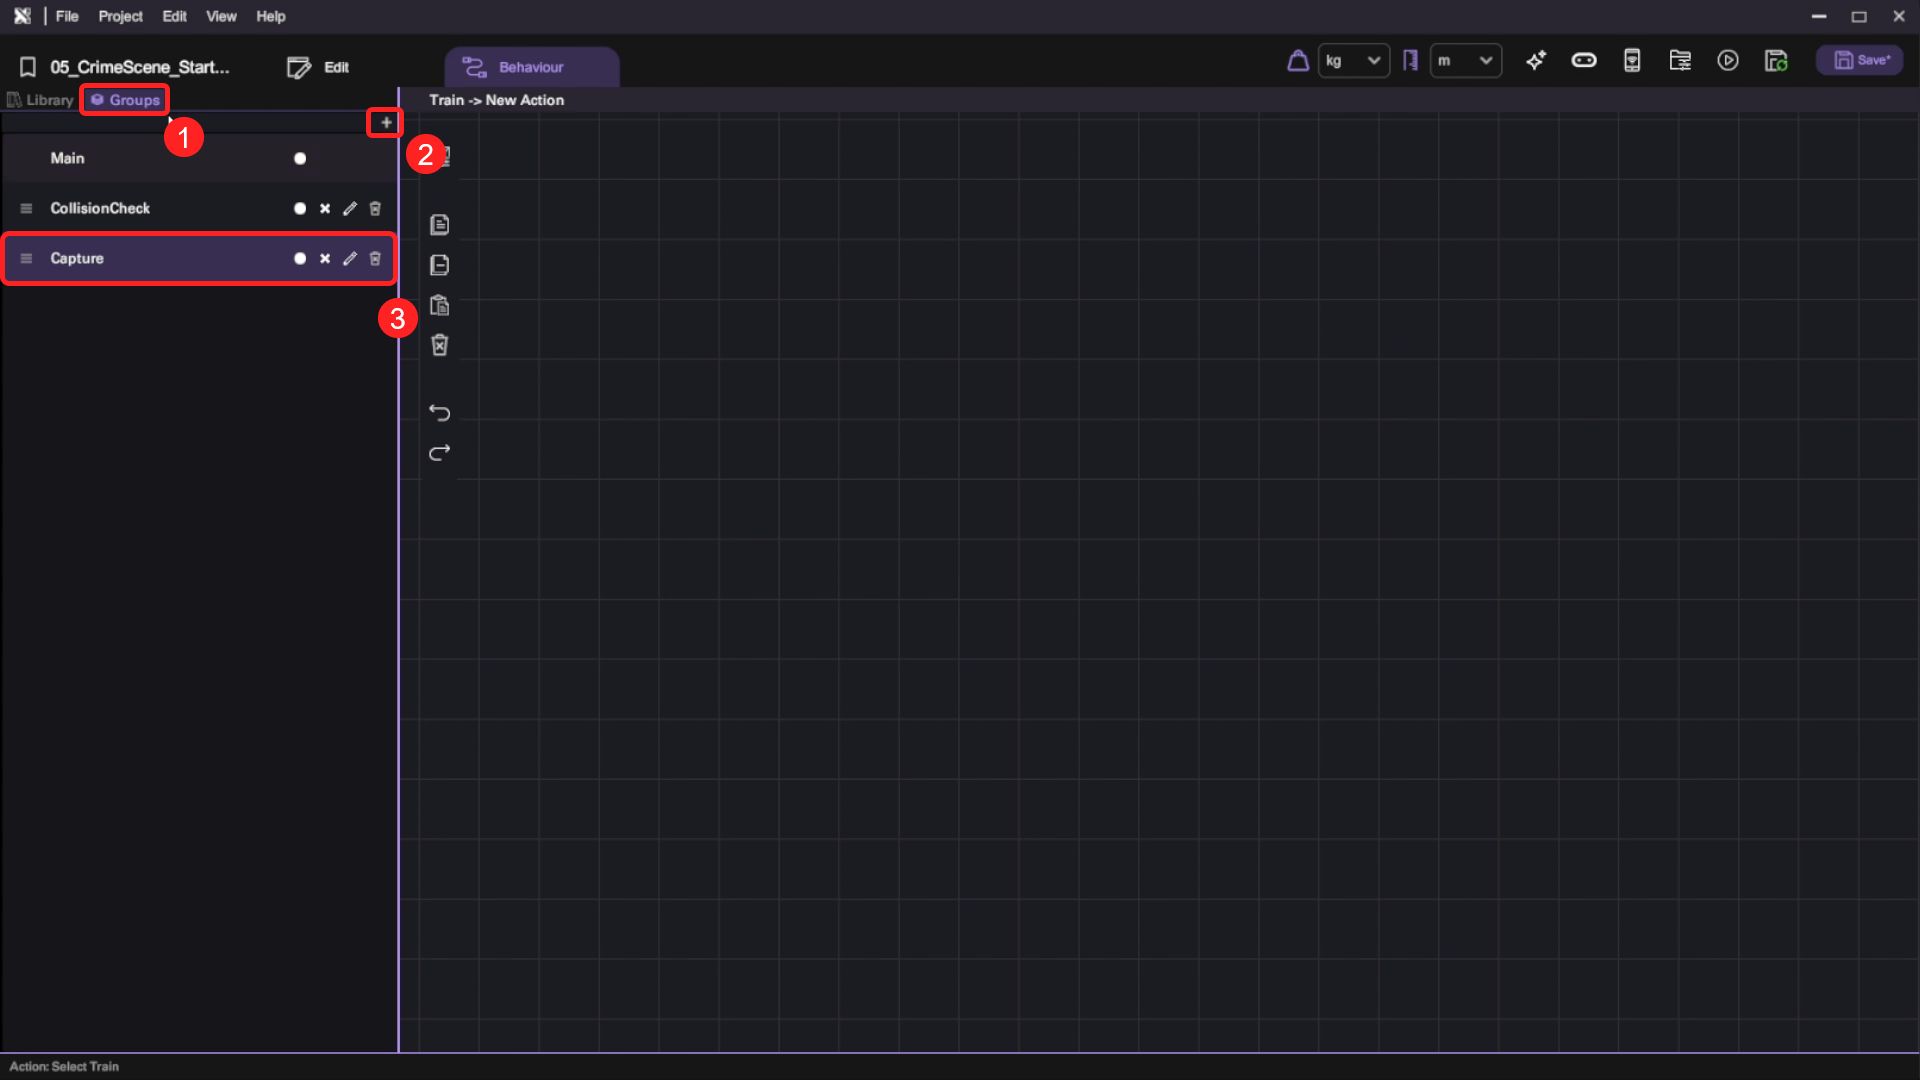Click the sparkle AI assistant icon
The height and width of the screenshot is (1080, 1920).
click(x=1536, y=61)
